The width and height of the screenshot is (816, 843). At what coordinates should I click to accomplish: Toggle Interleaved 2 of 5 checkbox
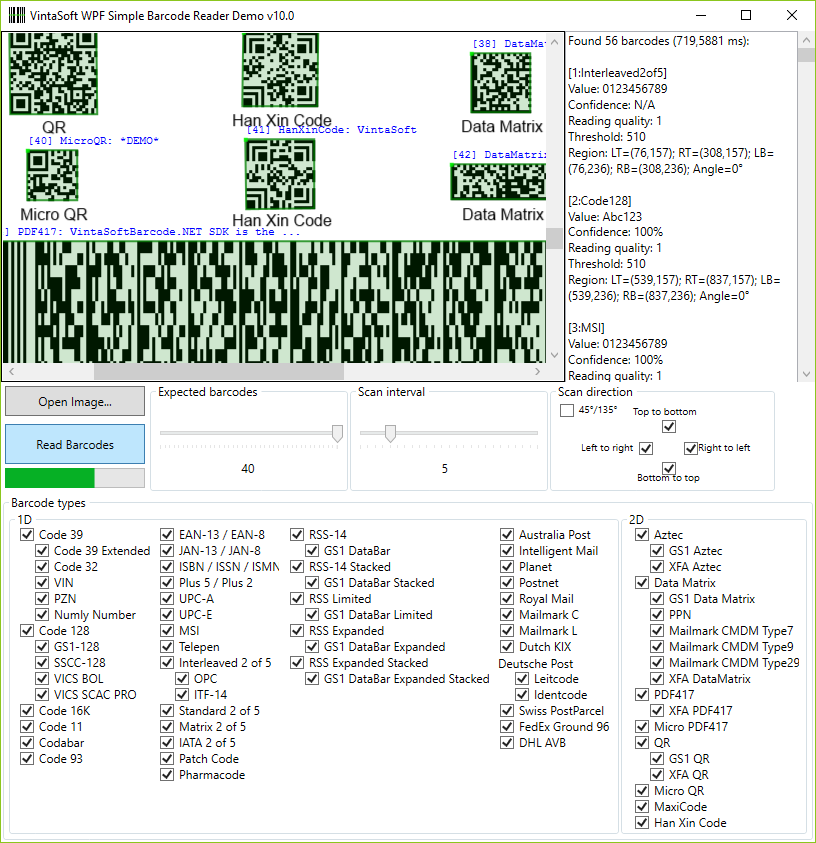click(x=167, y=662)
